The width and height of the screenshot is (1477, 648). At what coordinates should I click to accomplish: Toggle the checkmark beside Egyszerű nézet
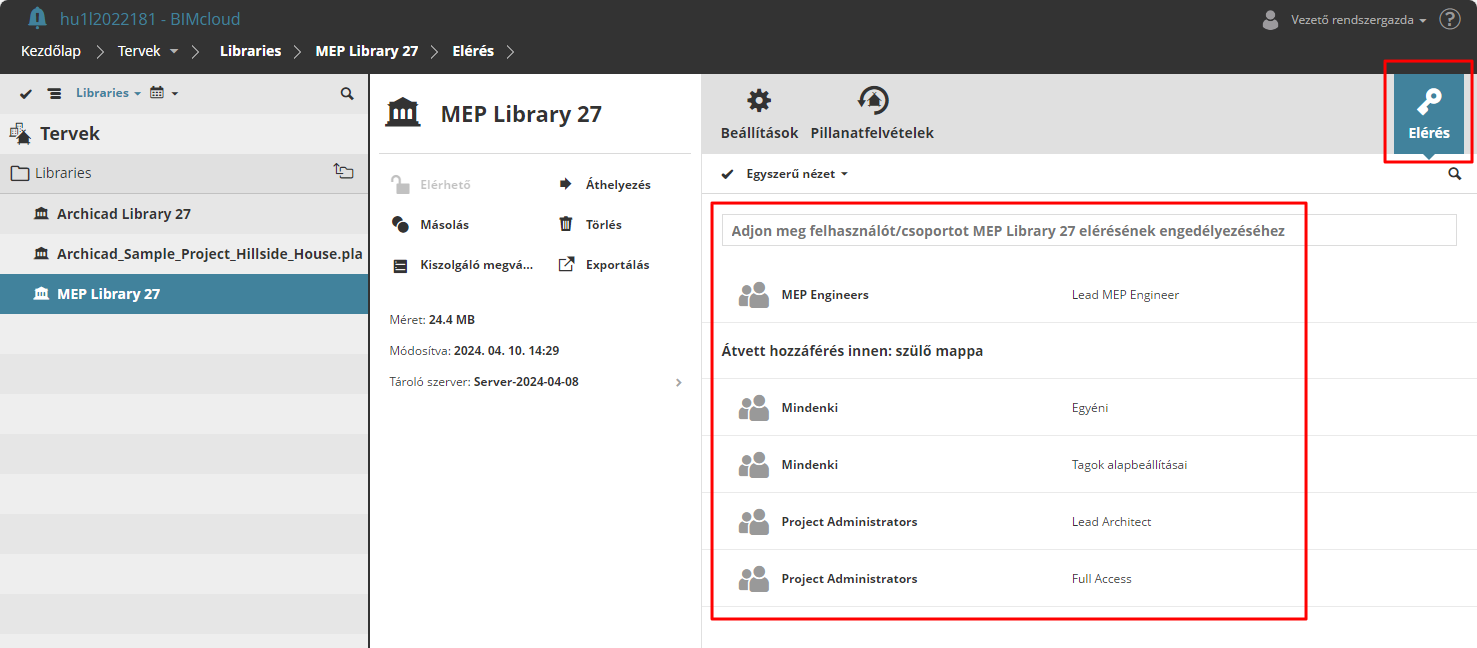coord(727,174)
